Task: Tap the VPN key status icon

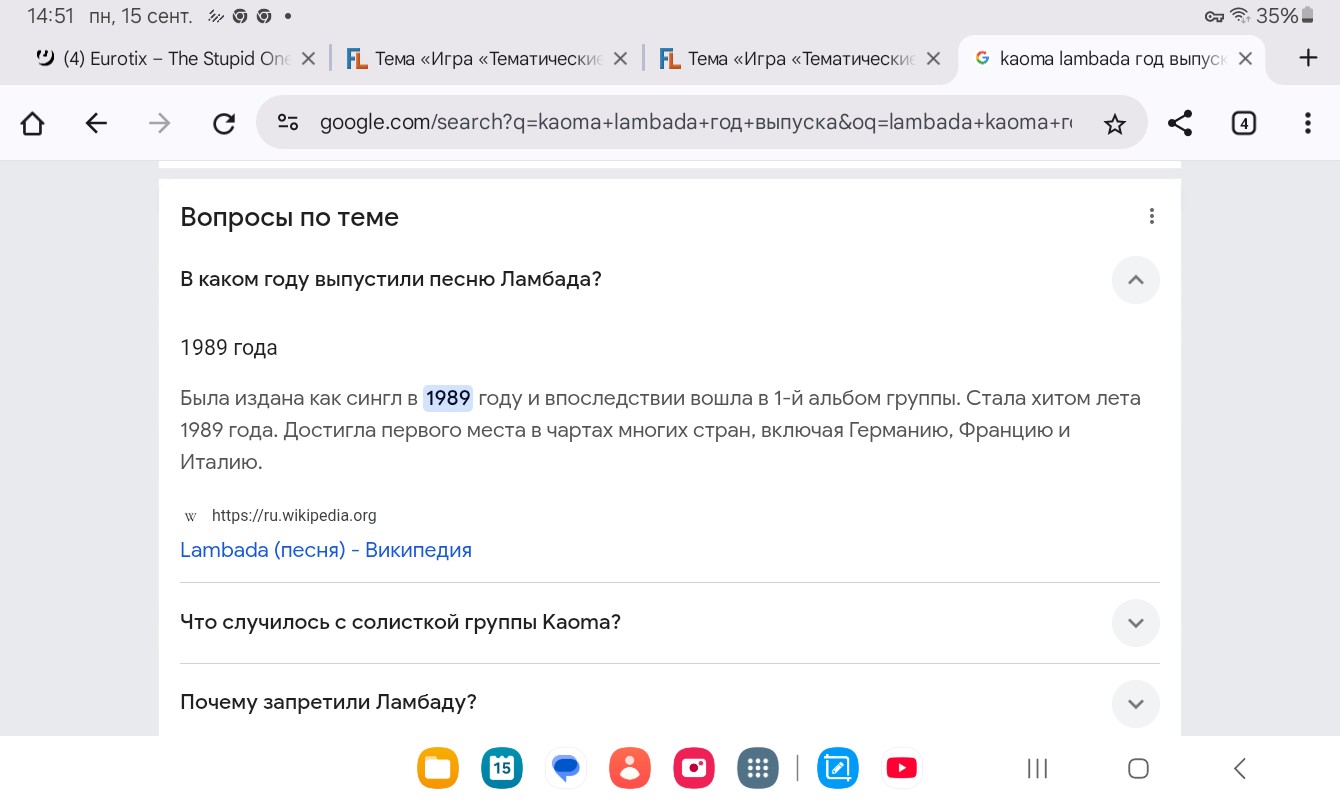Action: tap(1214, 16)
